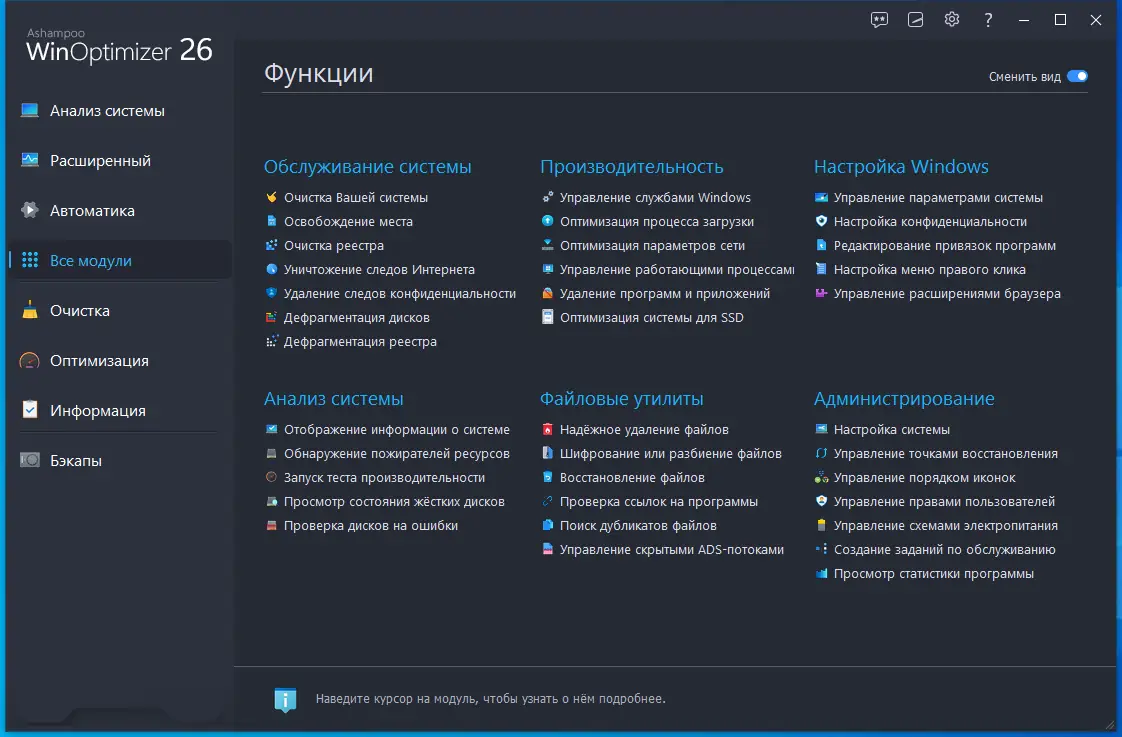The image size is (1122, 737).
Task: Click the Производительность category heading
Action: (x=631, y=167)
